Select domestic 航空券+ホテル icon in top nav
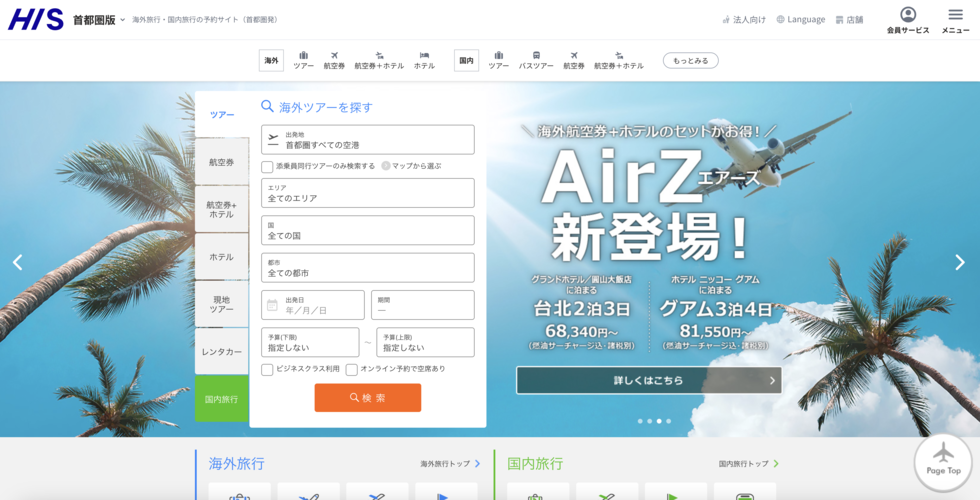 pos(619,60)
